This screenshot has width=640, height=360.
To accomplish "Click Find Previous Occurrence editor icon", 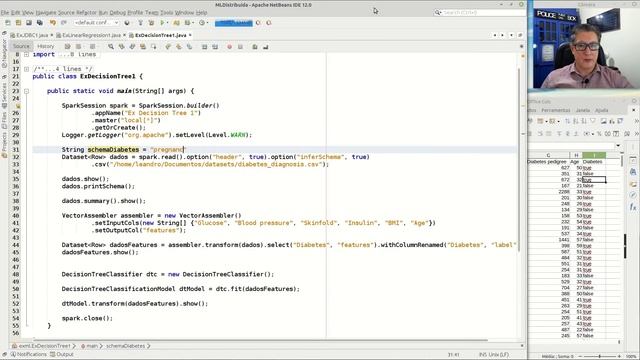I will pos(121,47).
